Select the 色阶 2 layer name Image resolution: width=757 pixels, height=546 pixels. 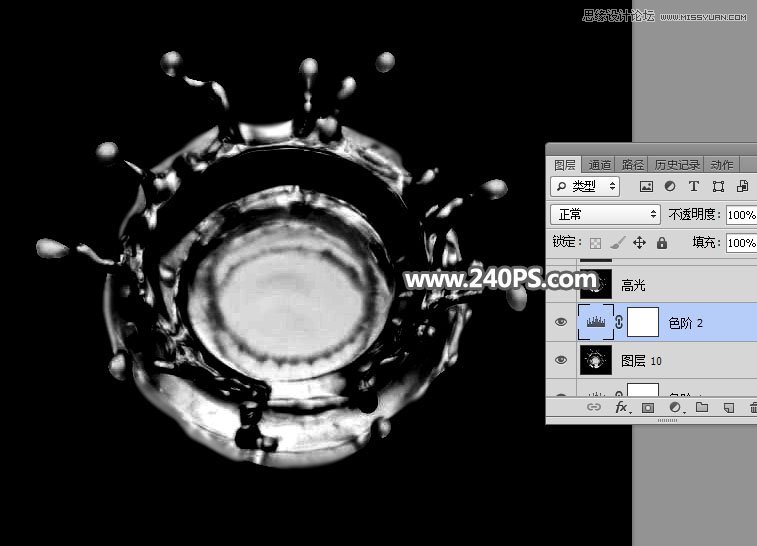point(686,323)
